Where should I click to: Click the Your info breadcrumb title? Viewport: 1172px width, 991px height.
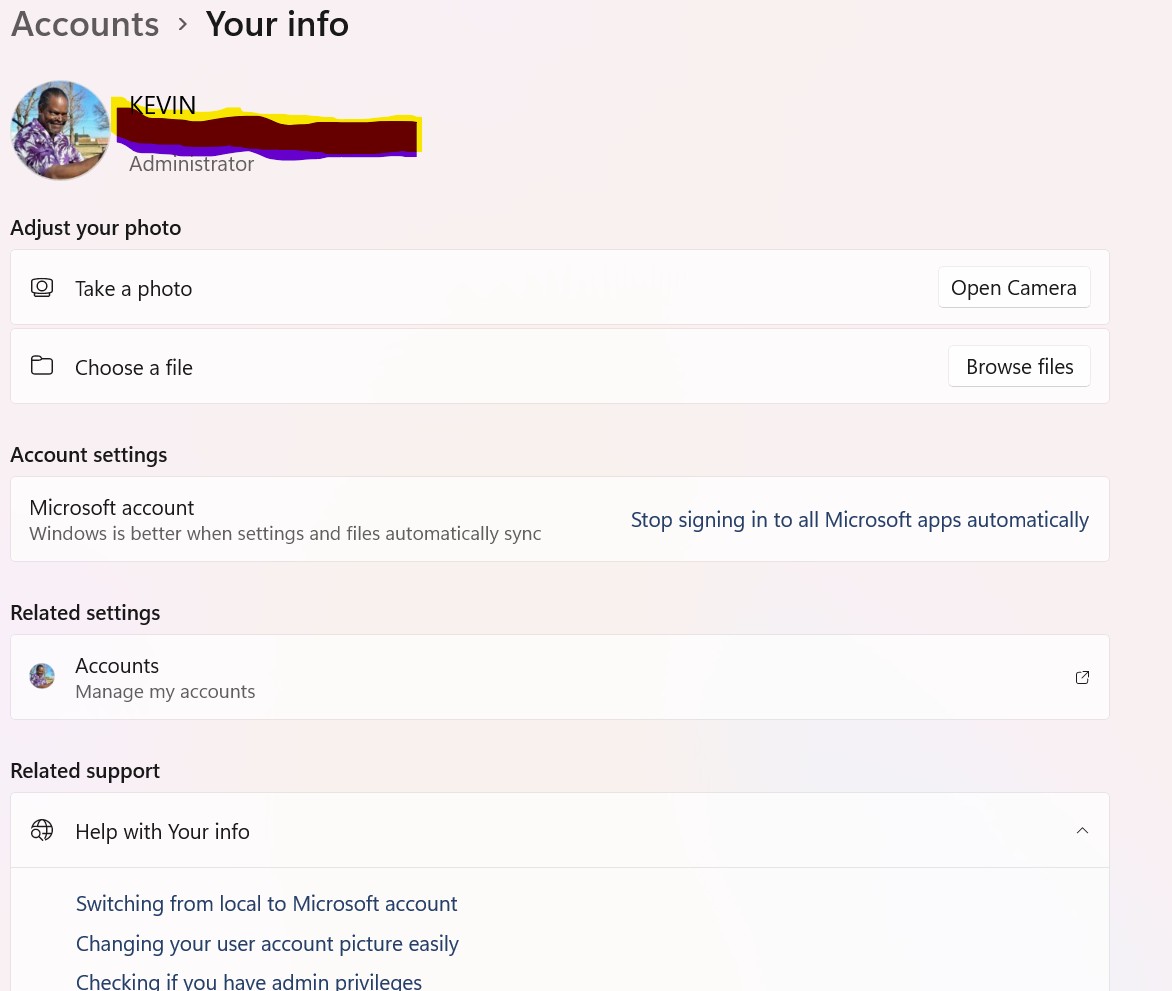click(x=277, y=24)
